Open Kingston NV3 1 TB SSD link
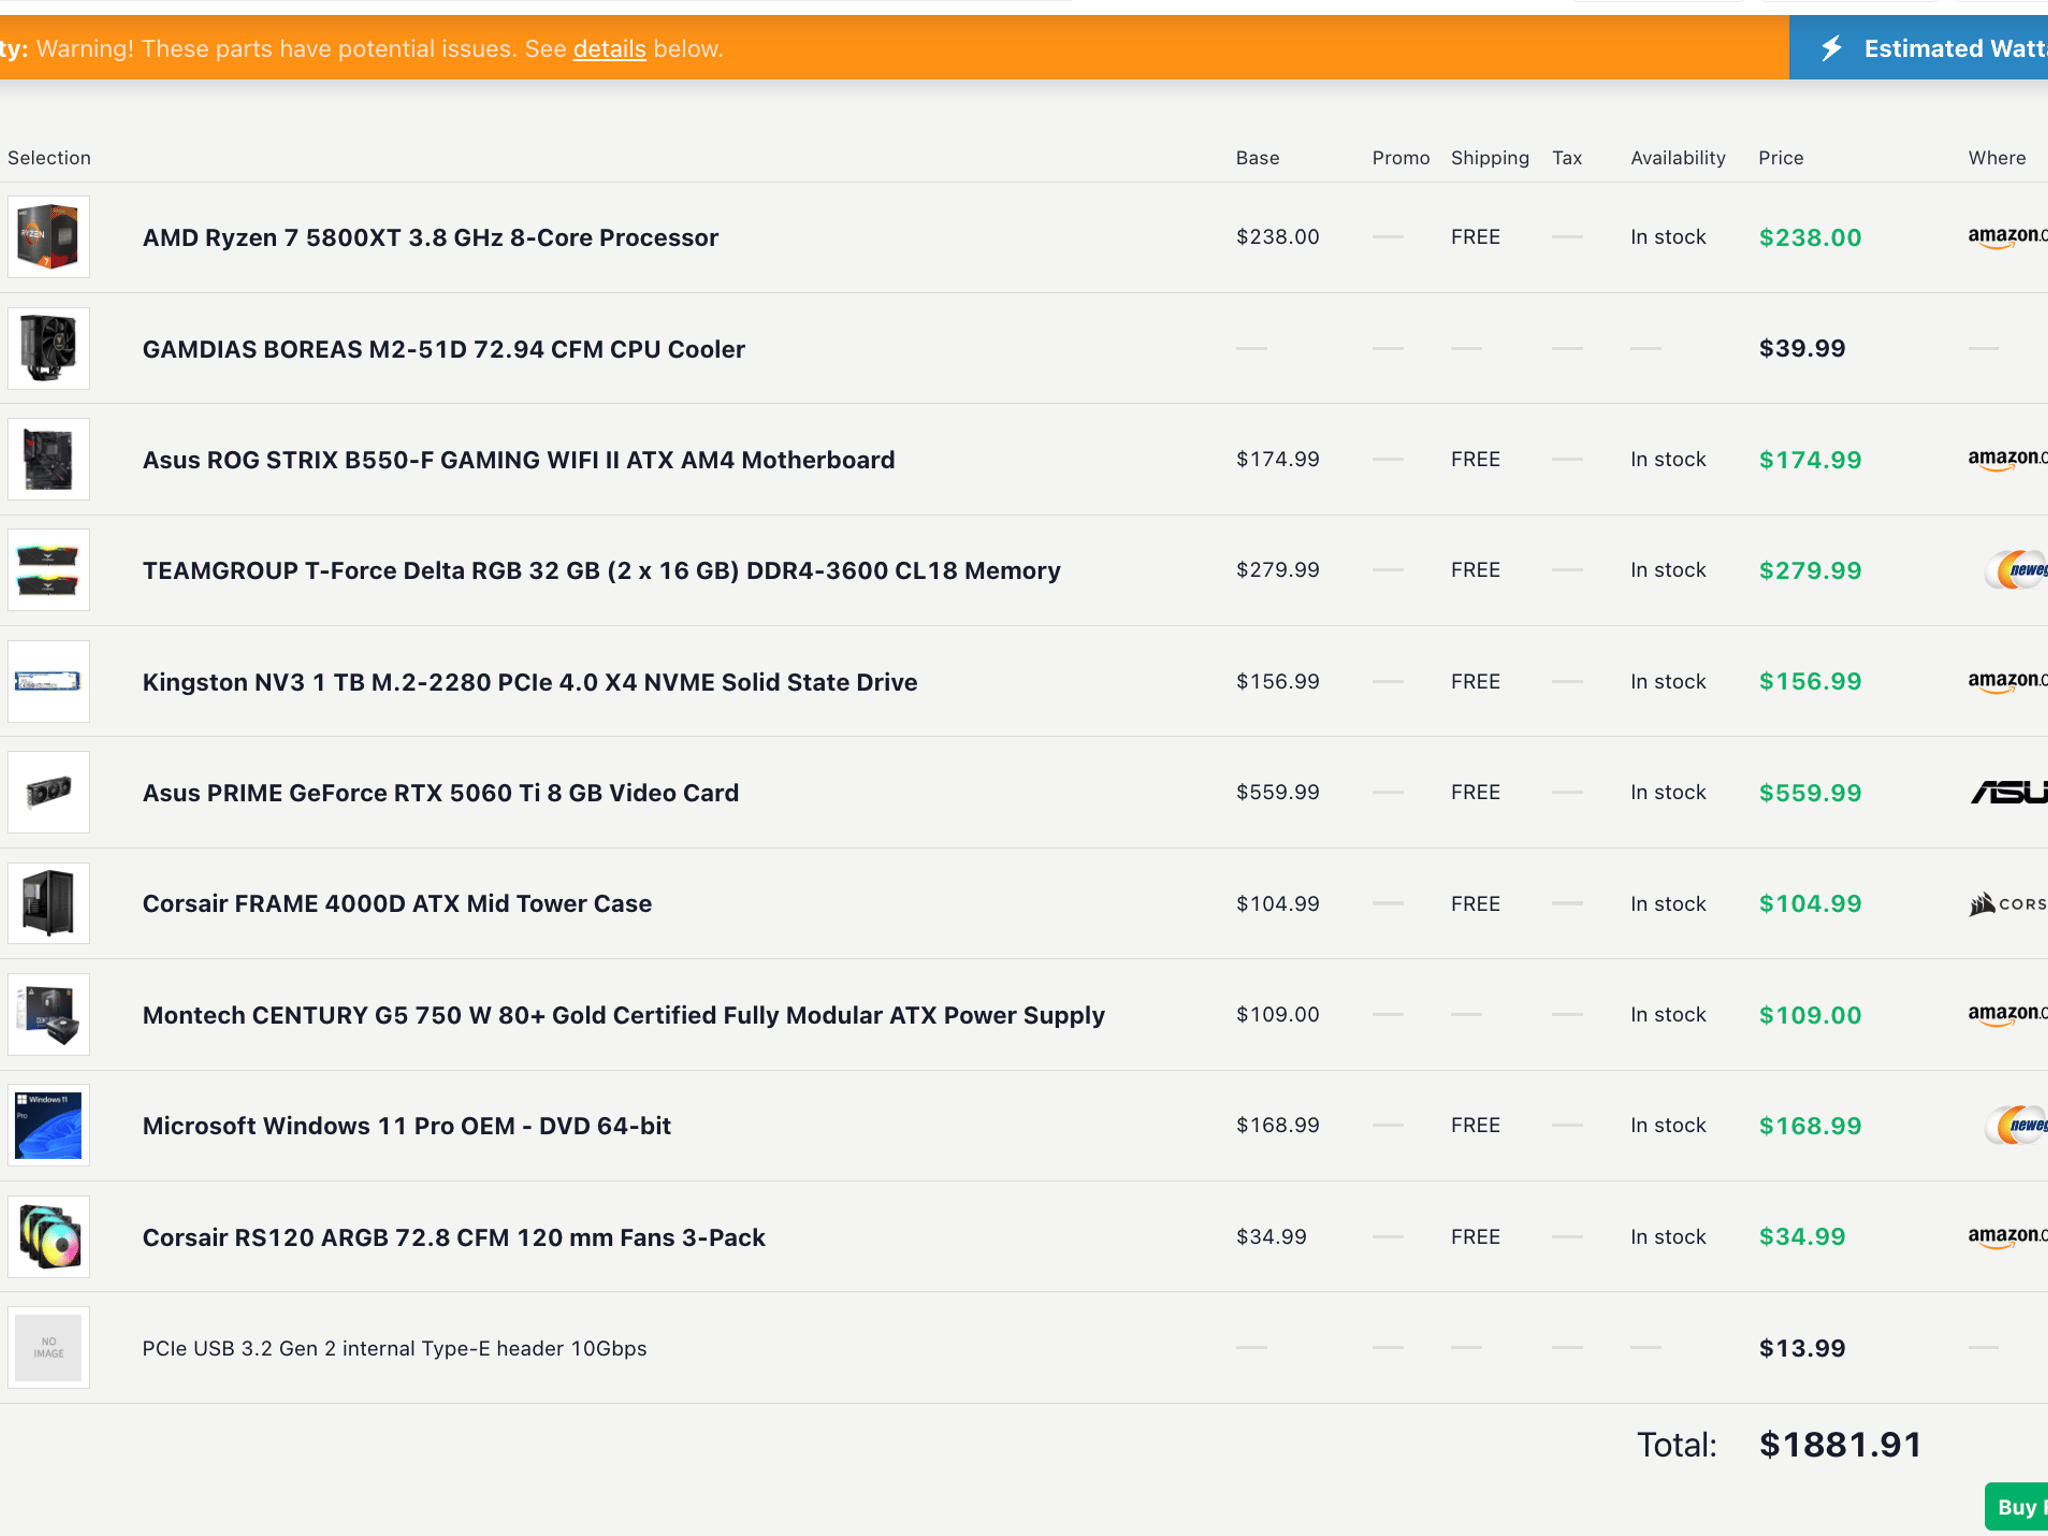Image resolution: width=2048 pixels, height=1536 pixels. [529, 682]
